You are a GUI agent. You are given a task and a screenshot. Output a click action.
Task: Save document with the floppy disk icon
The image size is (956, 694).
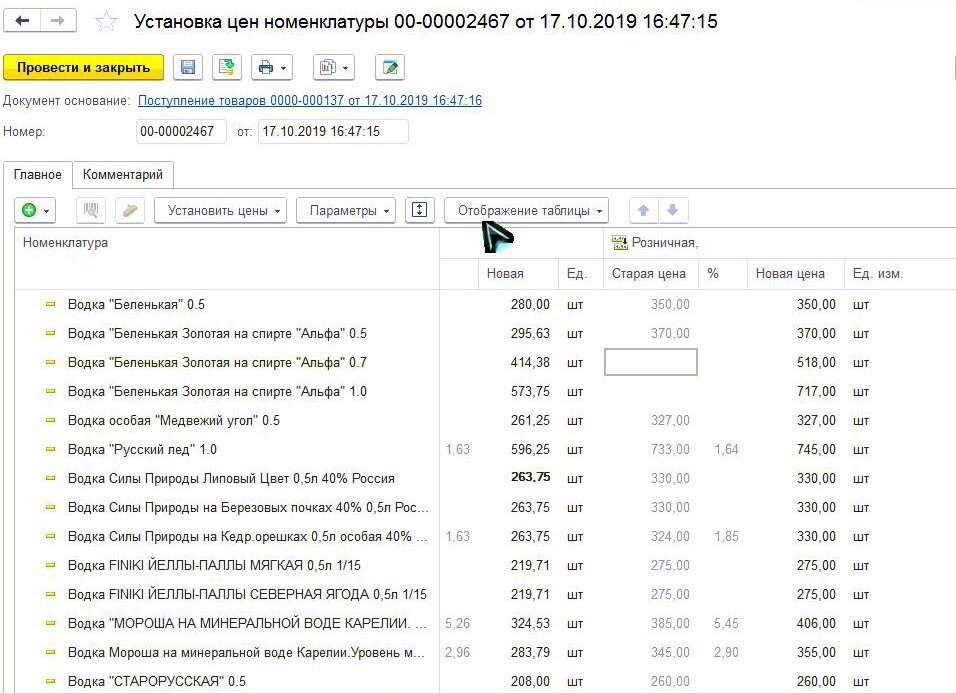[188, 67]
